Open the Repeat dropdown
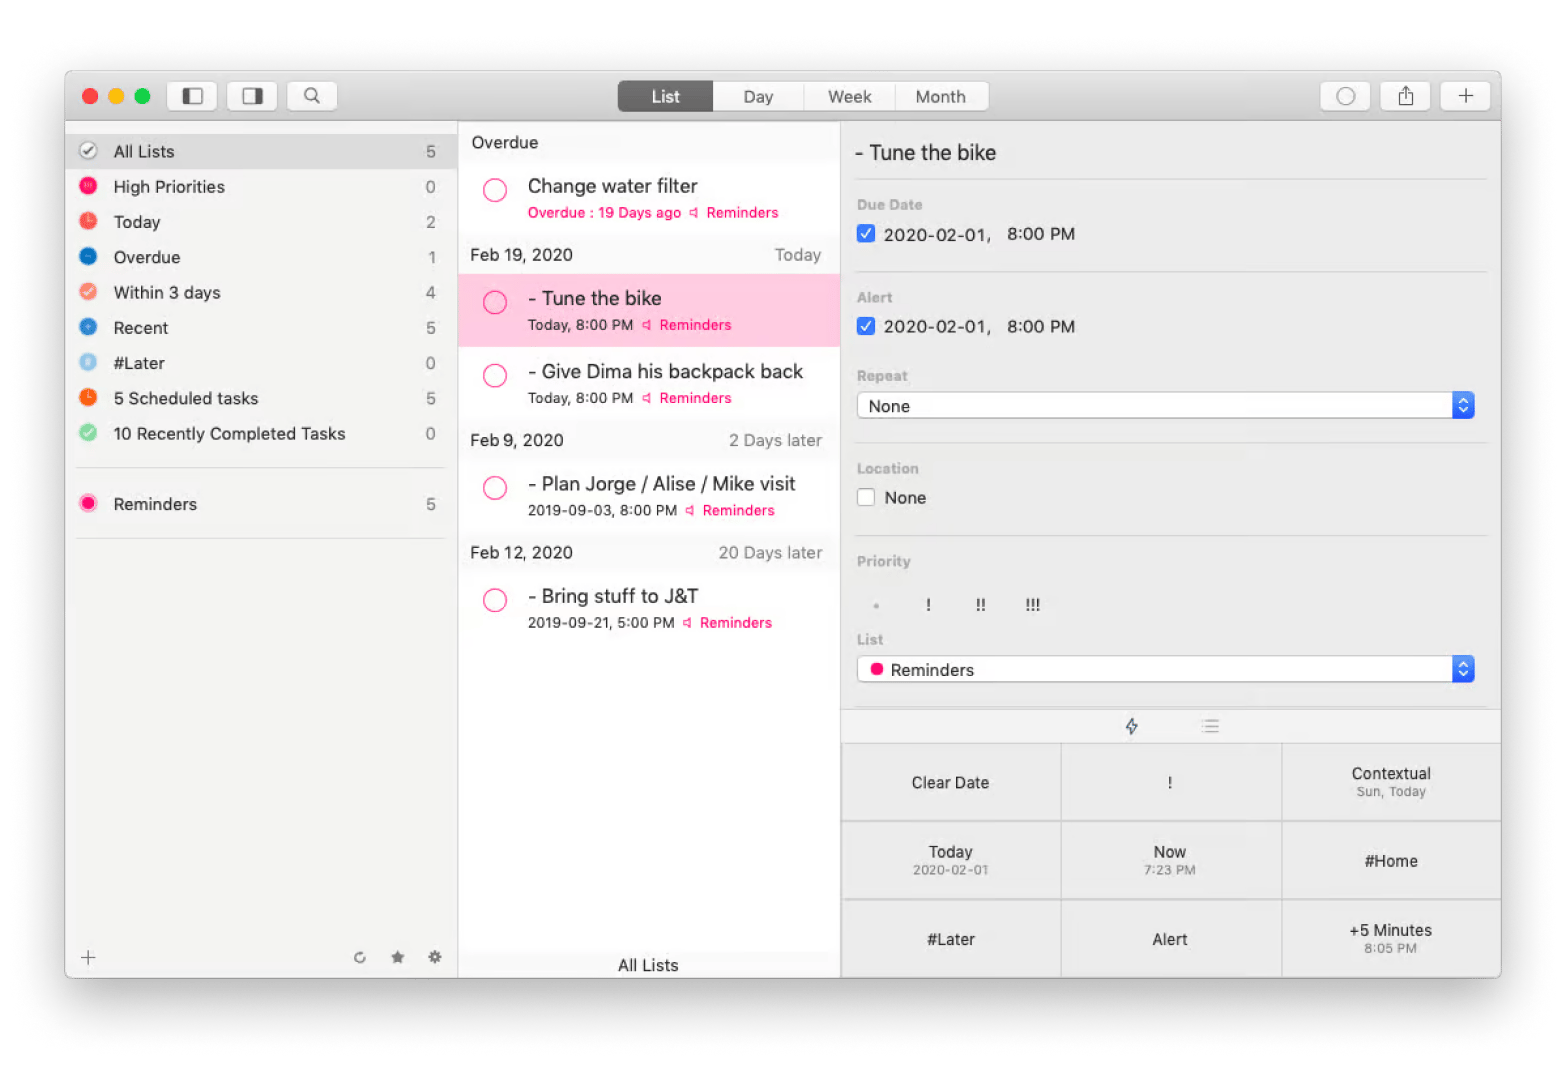This screenshot has width=1560, height=1072. (1165, 406)
